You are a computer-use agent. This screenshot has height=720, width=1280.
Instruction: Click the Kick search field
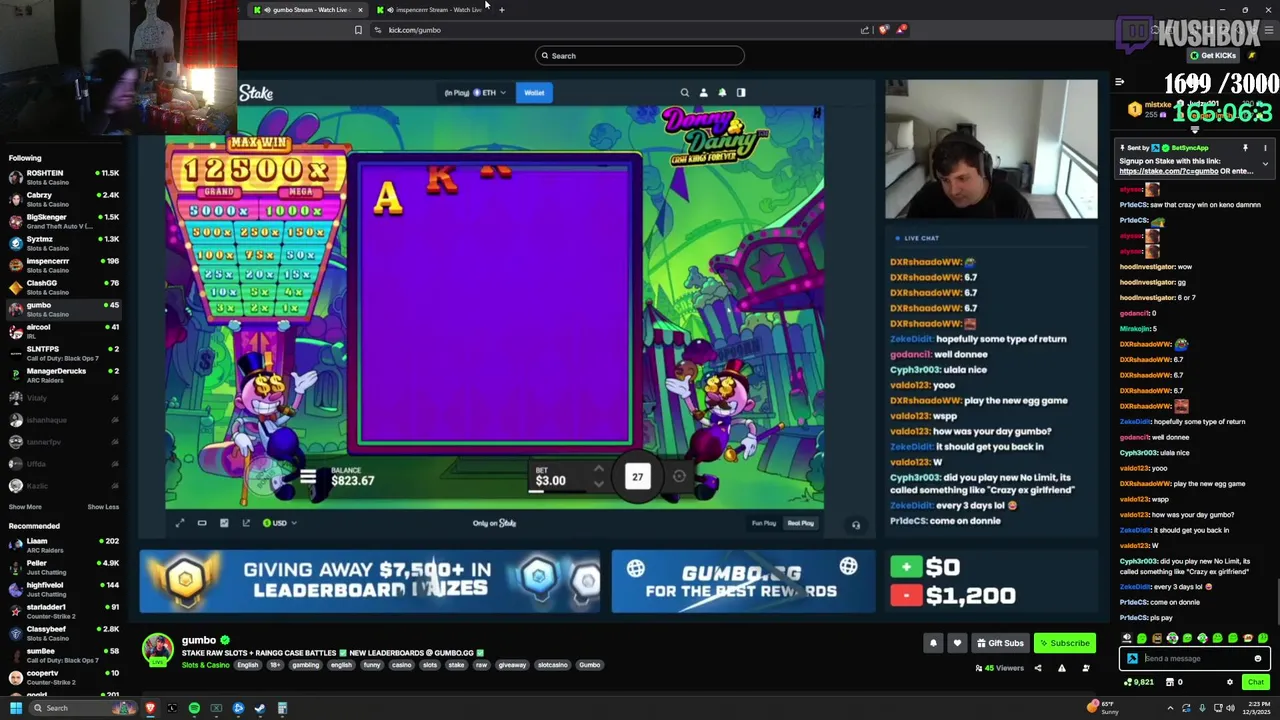pyautogui.click(x=640, y=56)
